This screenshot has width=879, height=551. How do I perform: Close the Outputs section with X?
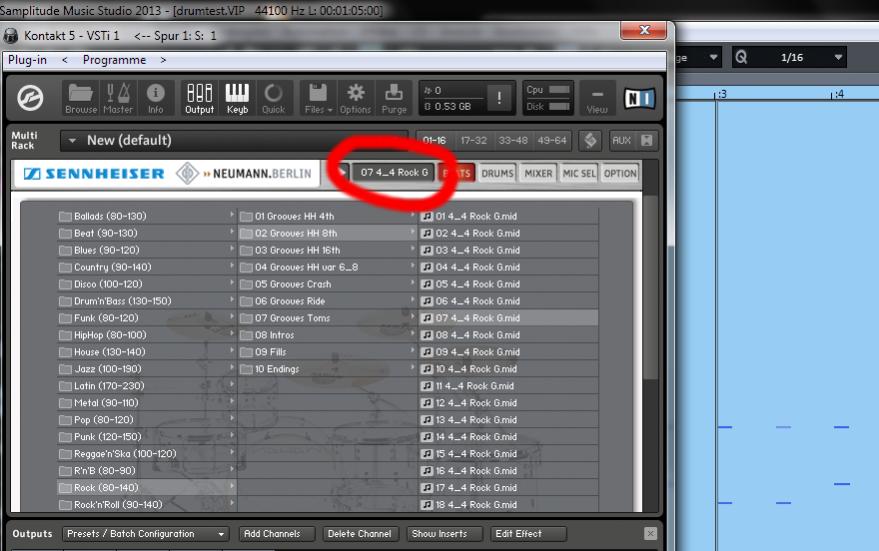(650, 534)
